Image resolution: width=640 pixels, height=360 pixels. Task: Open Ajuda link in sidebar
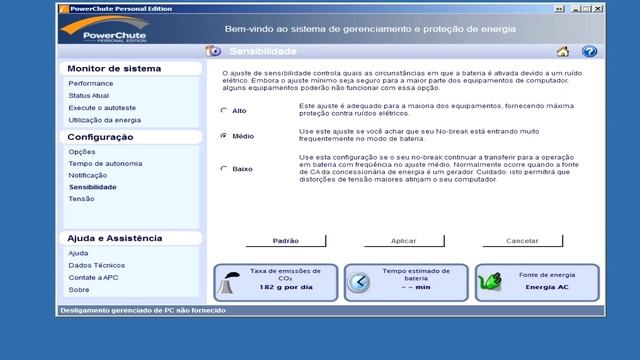(x=78, y=253)
